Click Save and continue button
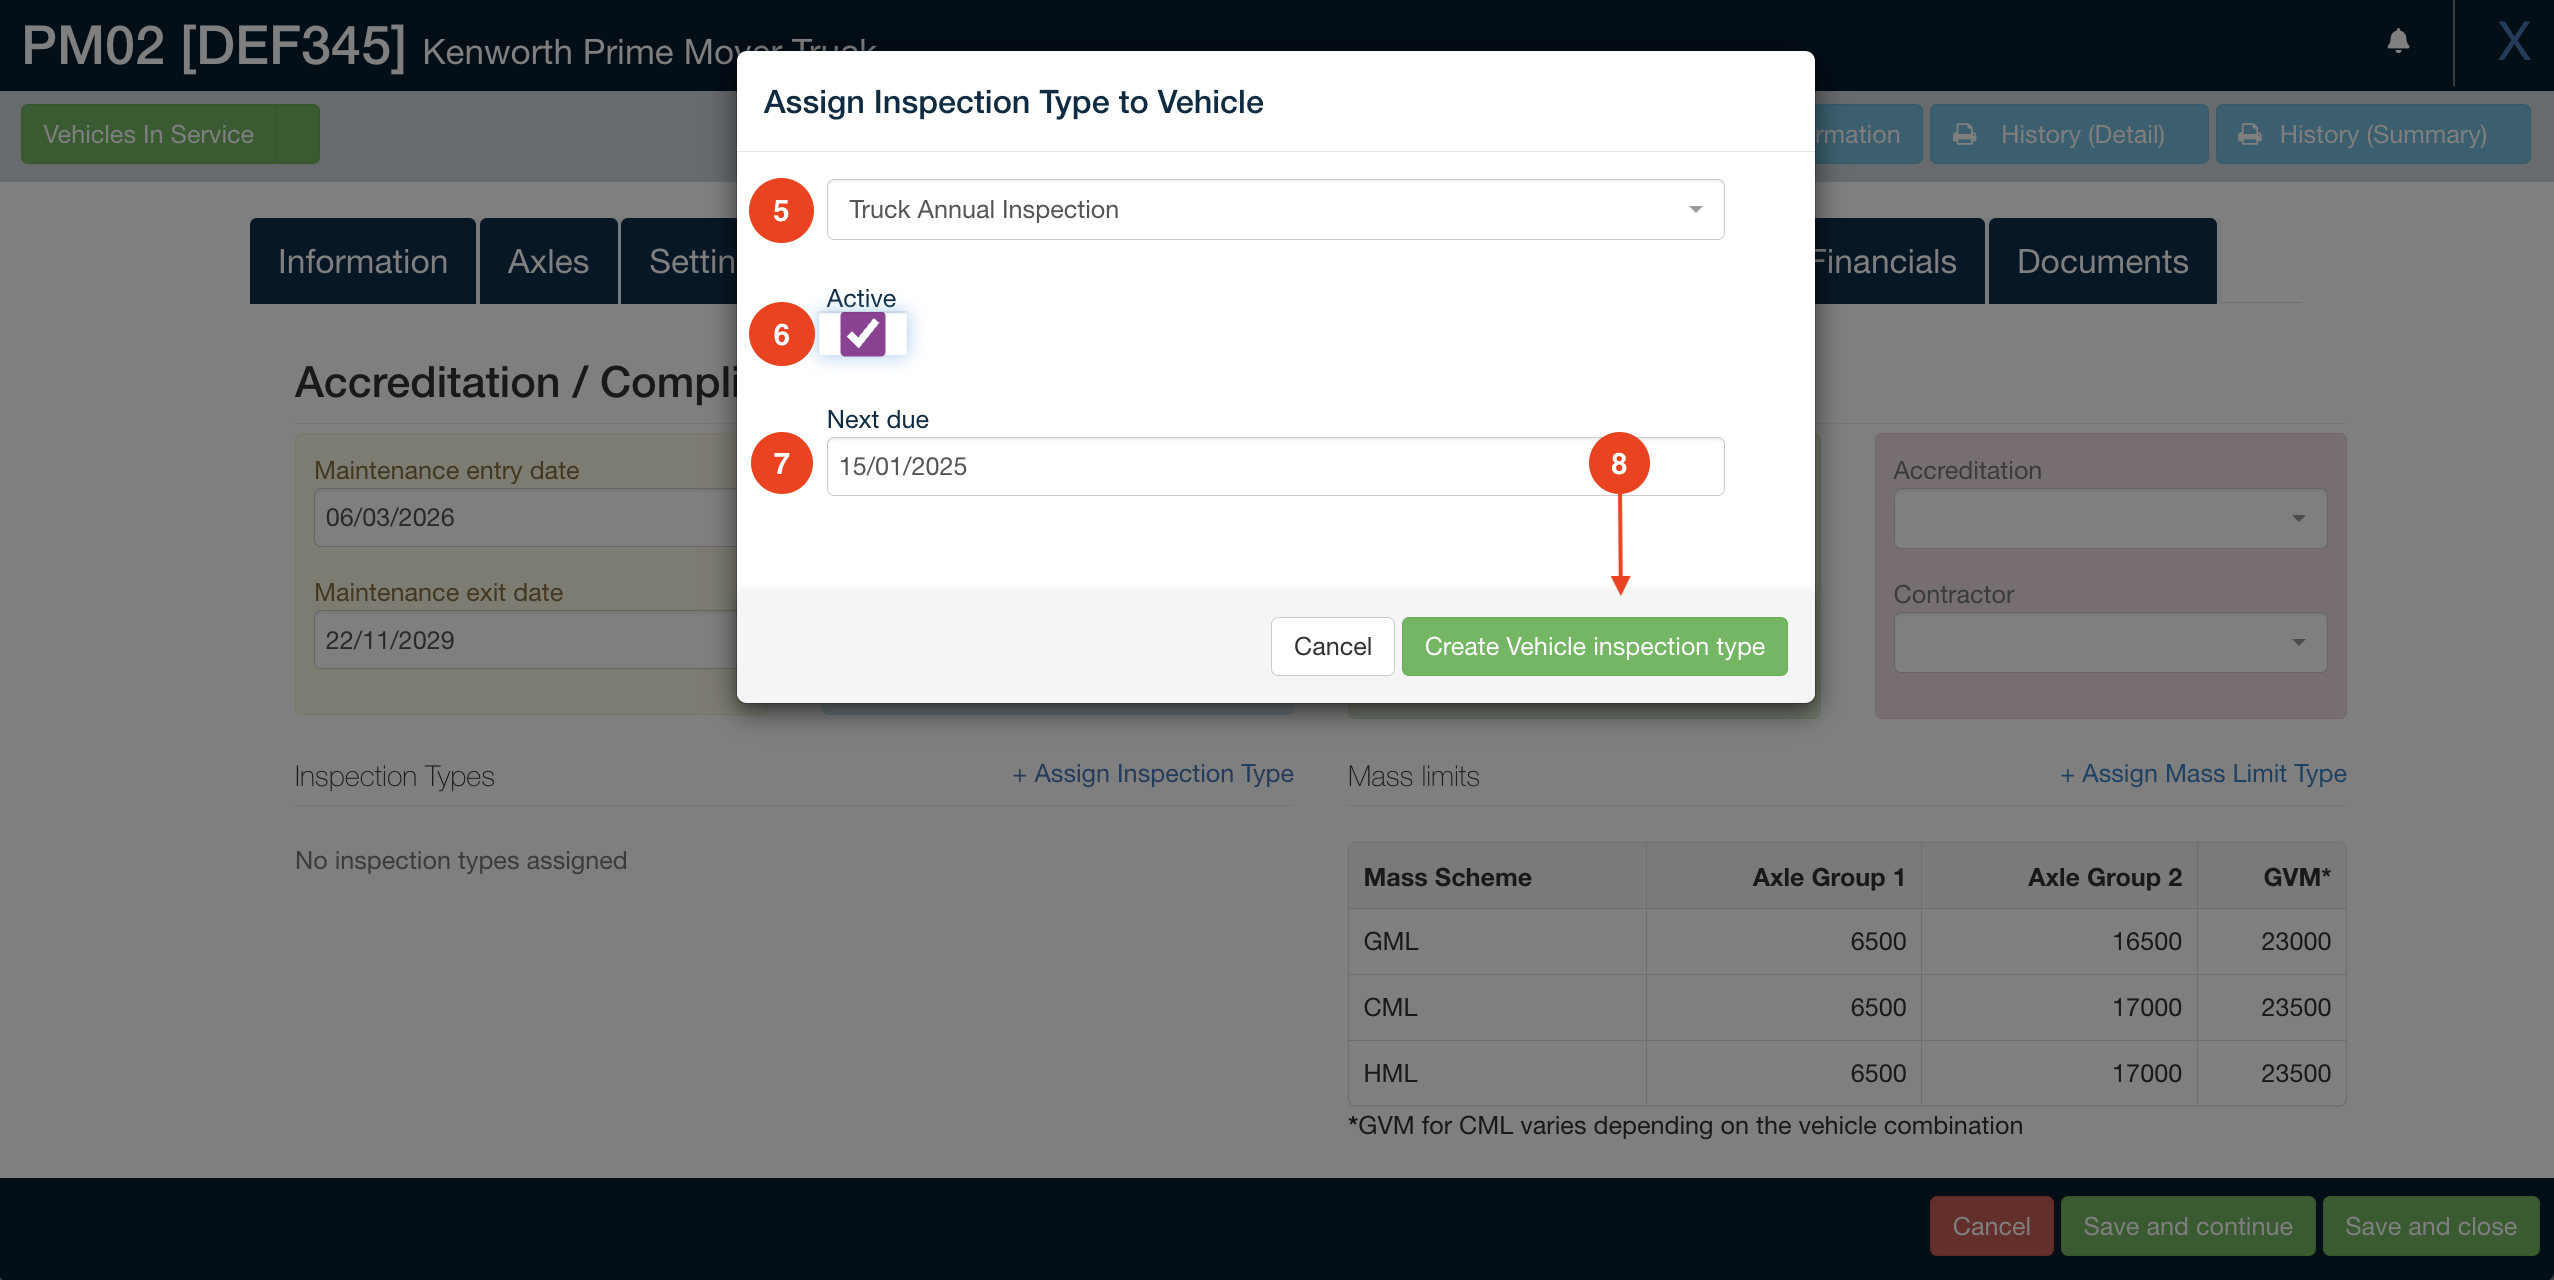 [2187, 1226]
